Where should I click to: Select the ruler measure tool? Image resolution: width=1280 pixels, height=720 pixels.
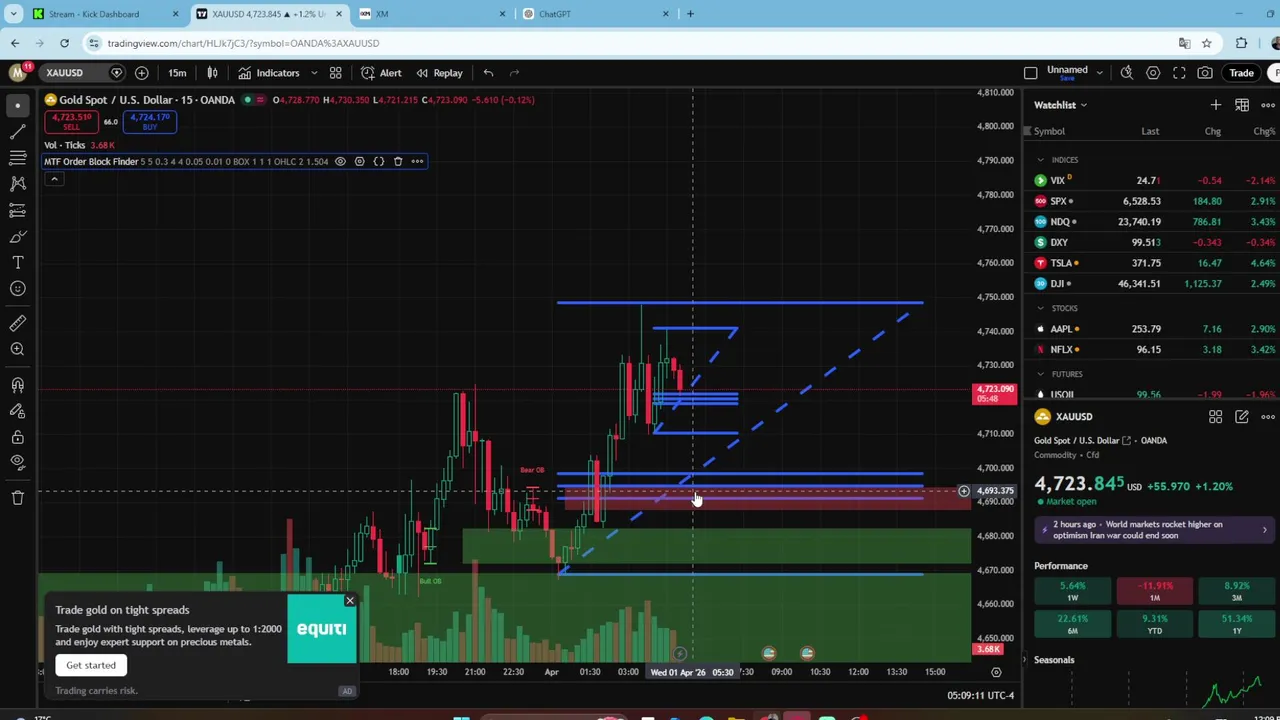click(x=17, y=323)
